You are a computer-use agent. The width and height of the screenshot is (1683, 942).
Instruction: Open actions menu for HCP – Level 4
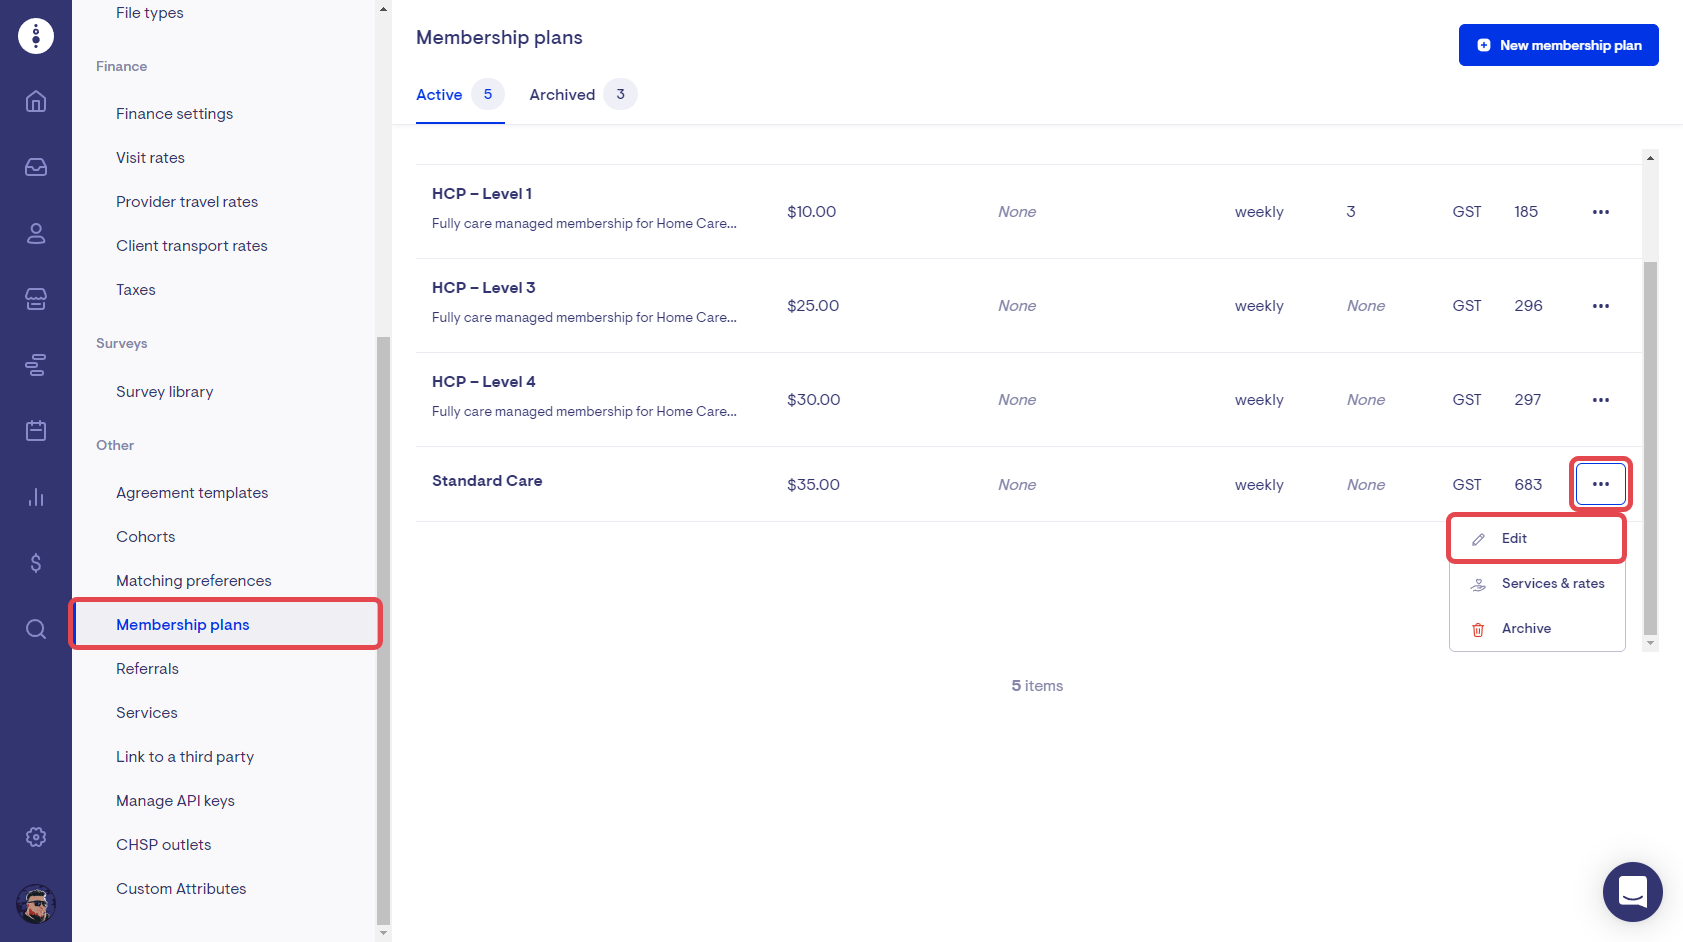click(1600, 400)
